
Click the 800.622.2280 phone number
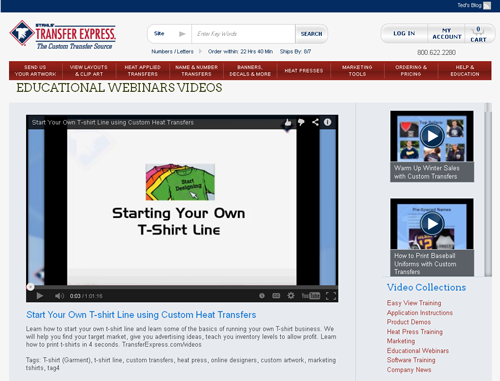(x=436, y=52)
